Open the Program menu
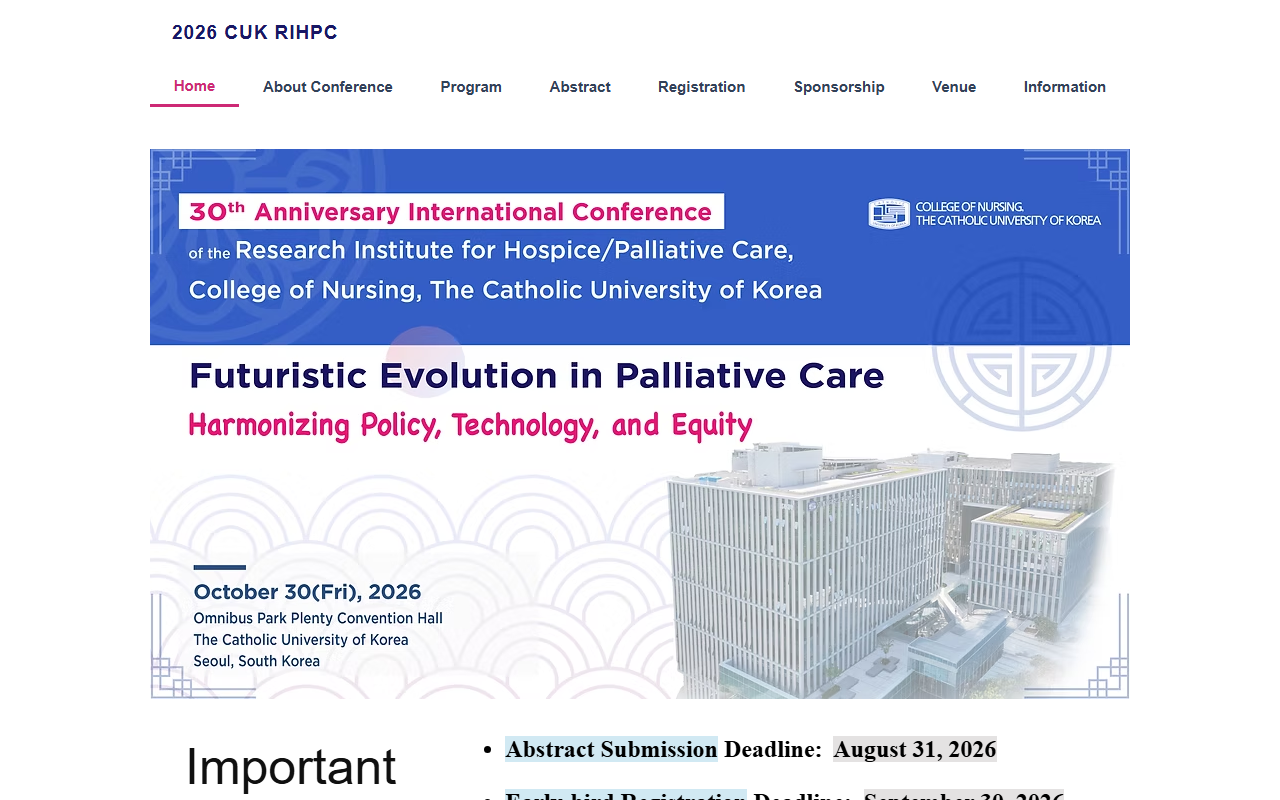 pos(471,87)
